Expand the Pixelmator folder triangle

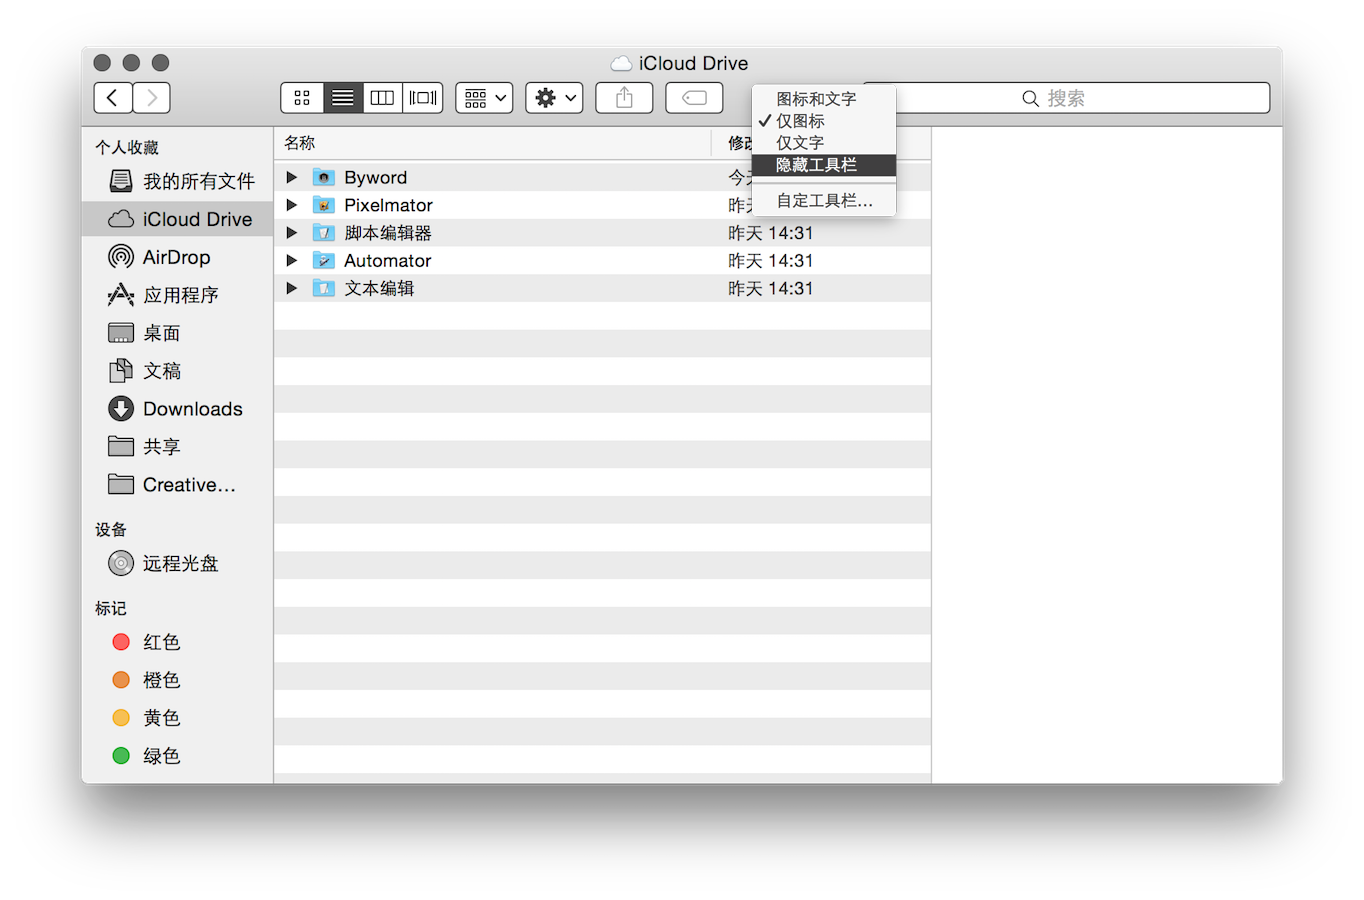292,205
